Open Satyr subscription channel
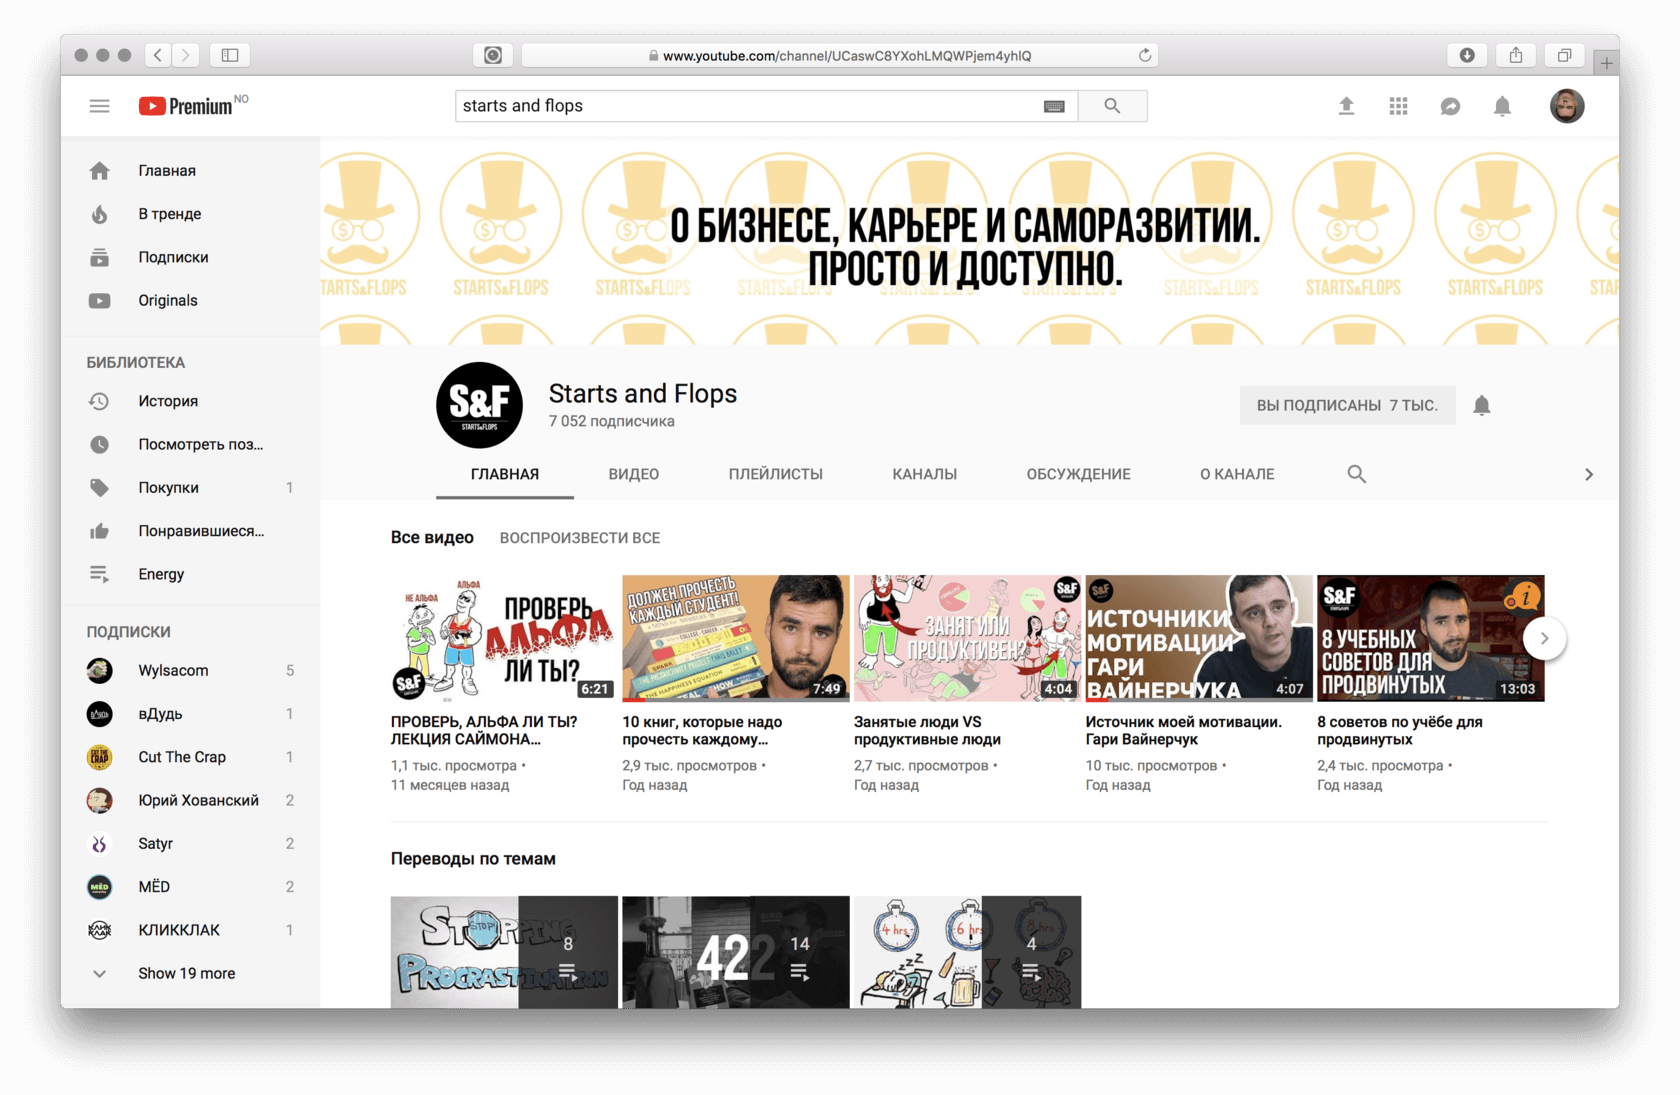 tap(190, 843)
